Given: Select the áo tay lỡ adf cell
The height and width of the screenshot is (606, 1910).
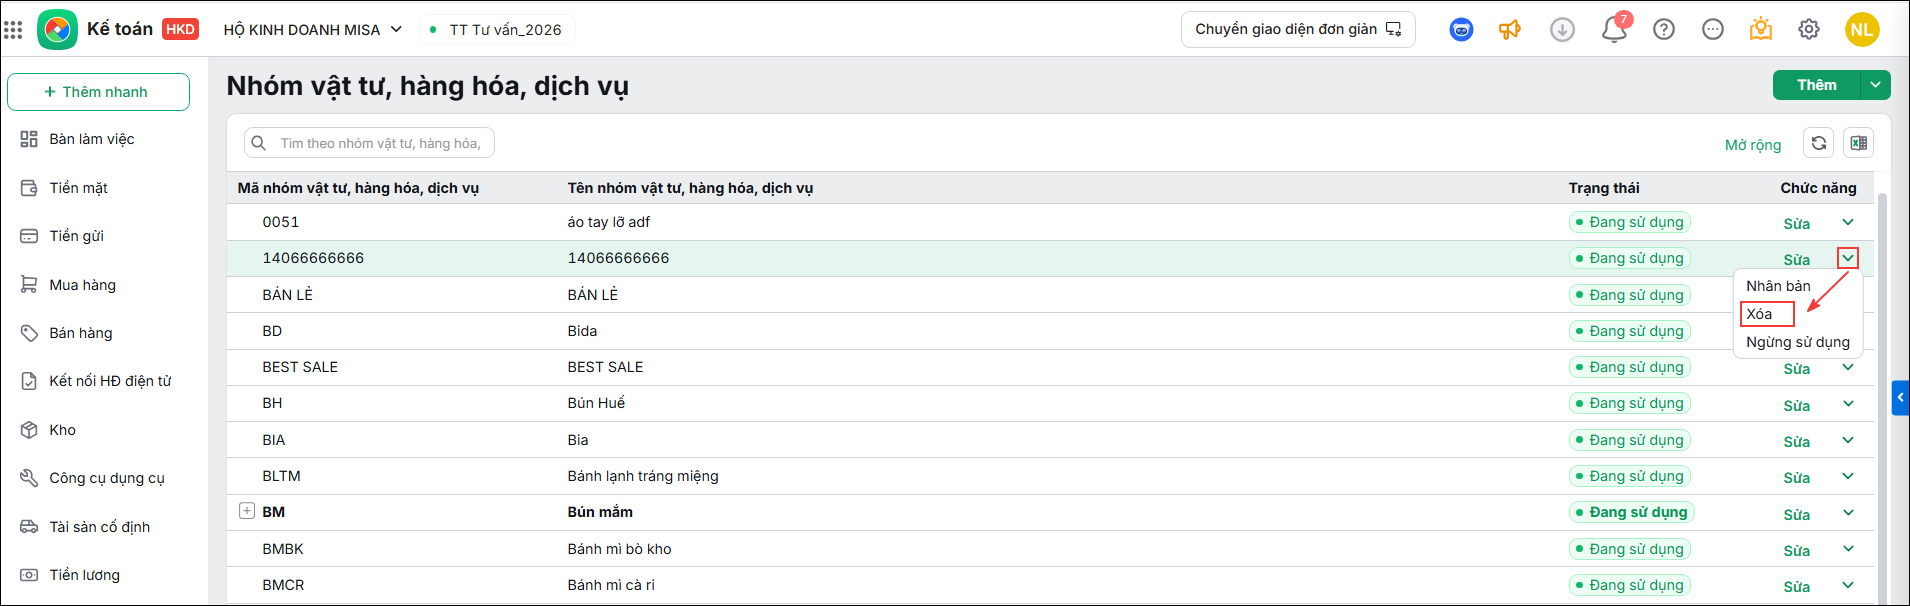Looking at the screenshot, I should point(609,222).
